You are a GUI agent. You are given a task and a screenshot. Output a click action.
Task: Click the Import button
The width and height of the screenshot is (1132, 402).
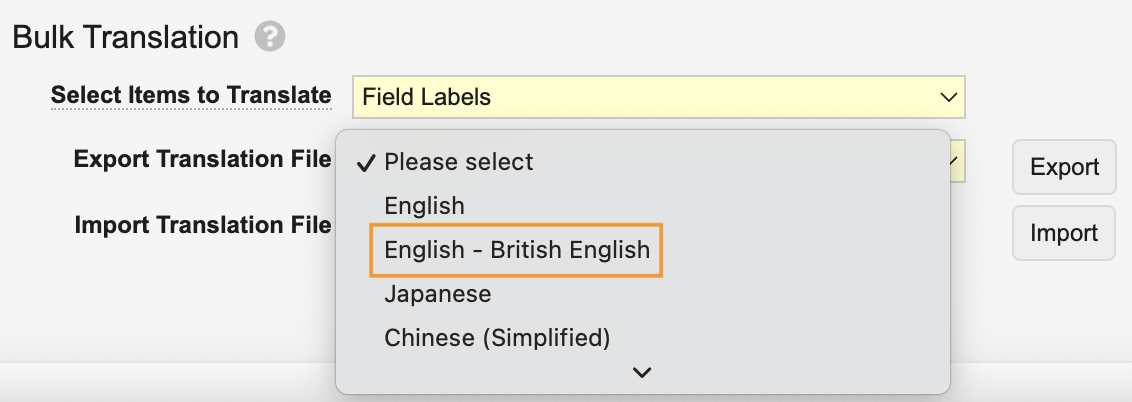1064,233
